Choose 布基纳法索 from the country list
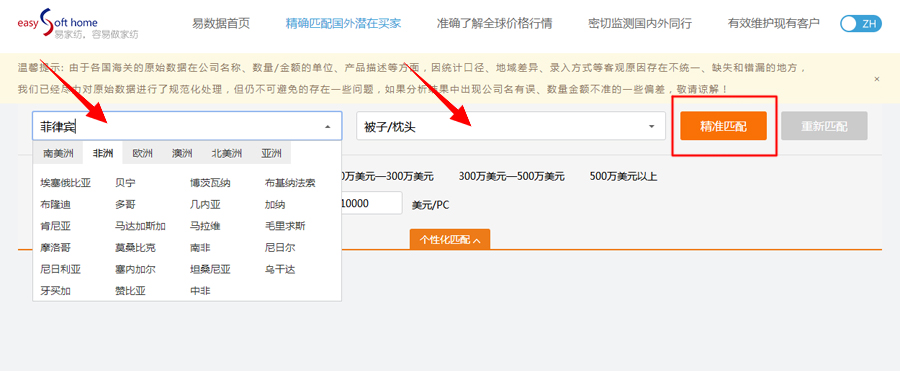The image size is (900, 371). pos(290,183)
